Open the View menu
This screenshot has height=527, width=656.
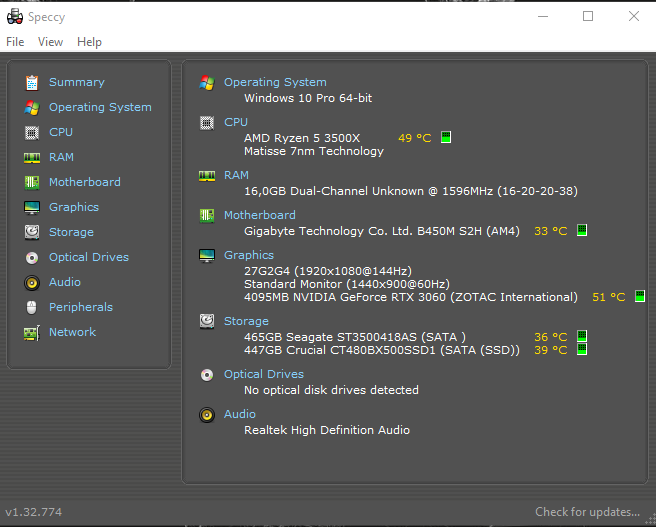click(50, 42)
